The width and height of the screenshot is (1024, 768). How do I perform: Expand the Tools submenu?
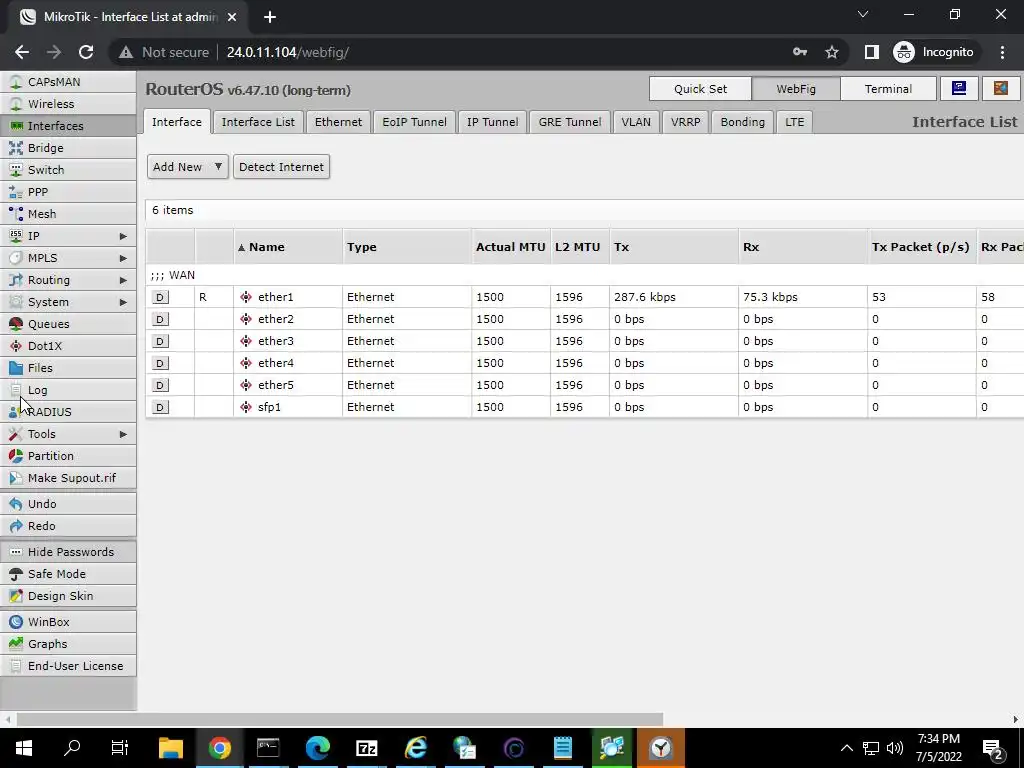123,434
